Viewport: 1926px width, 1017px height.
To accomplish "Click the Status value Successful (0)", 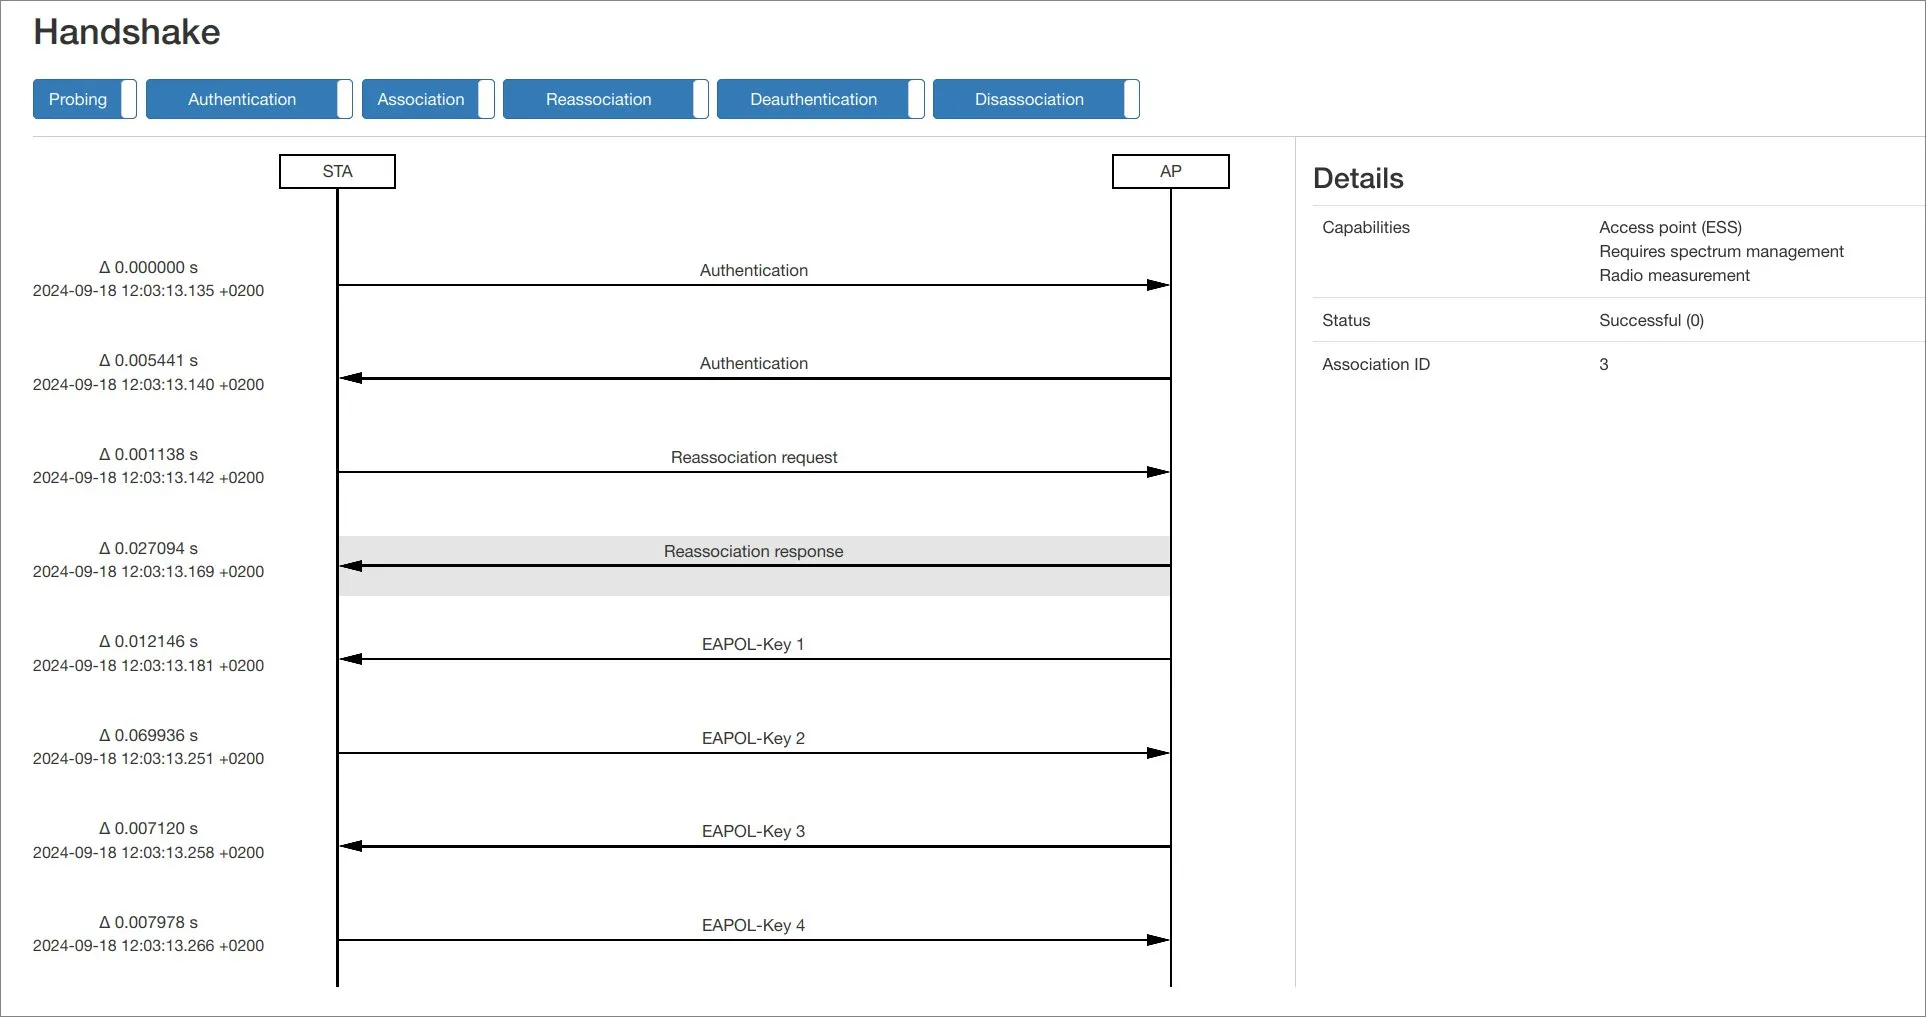I will tap(1651, 320).
